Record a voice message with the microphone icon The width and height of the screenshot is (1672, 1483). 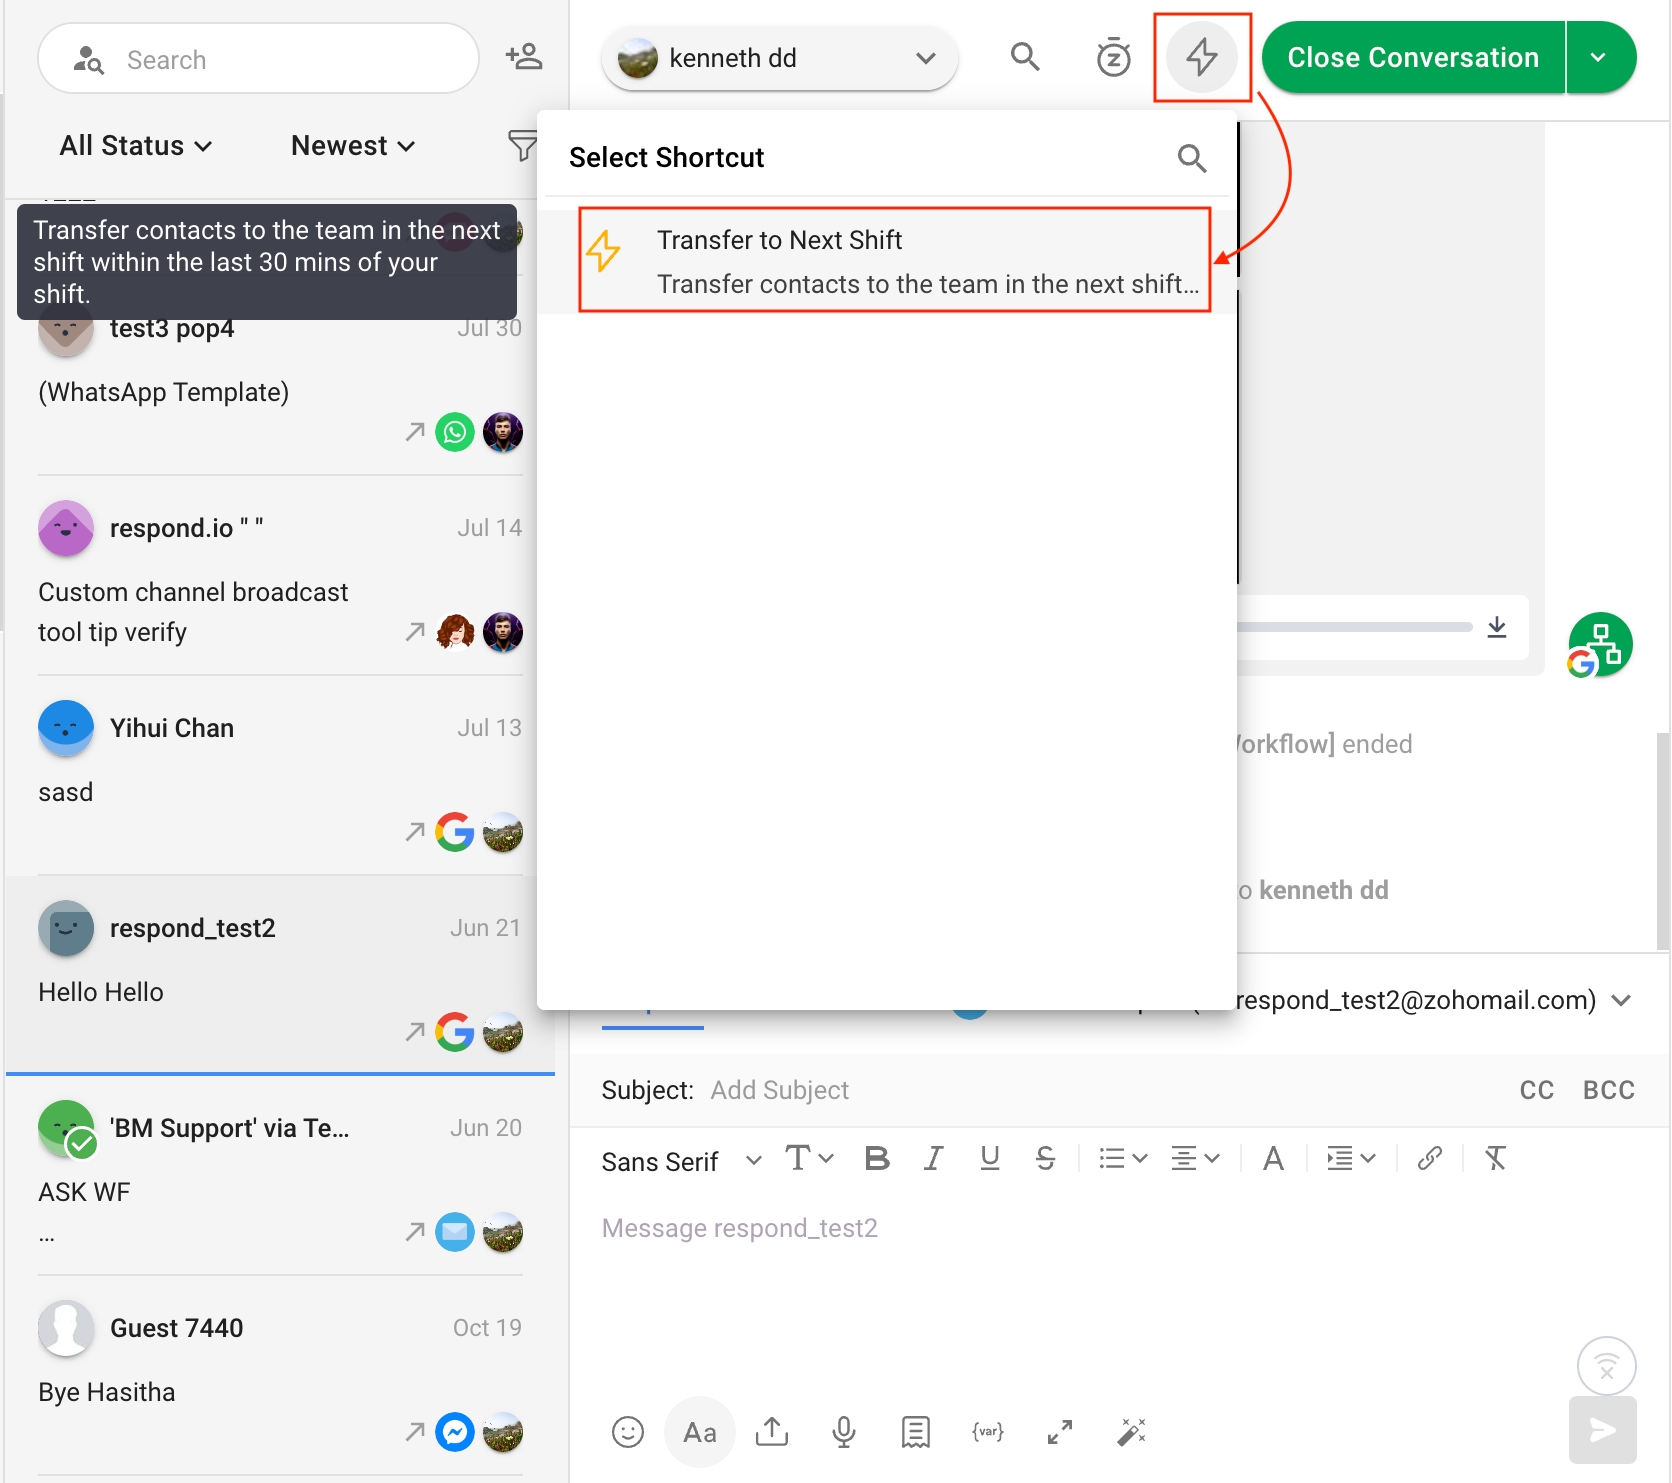coord(843,1431)
